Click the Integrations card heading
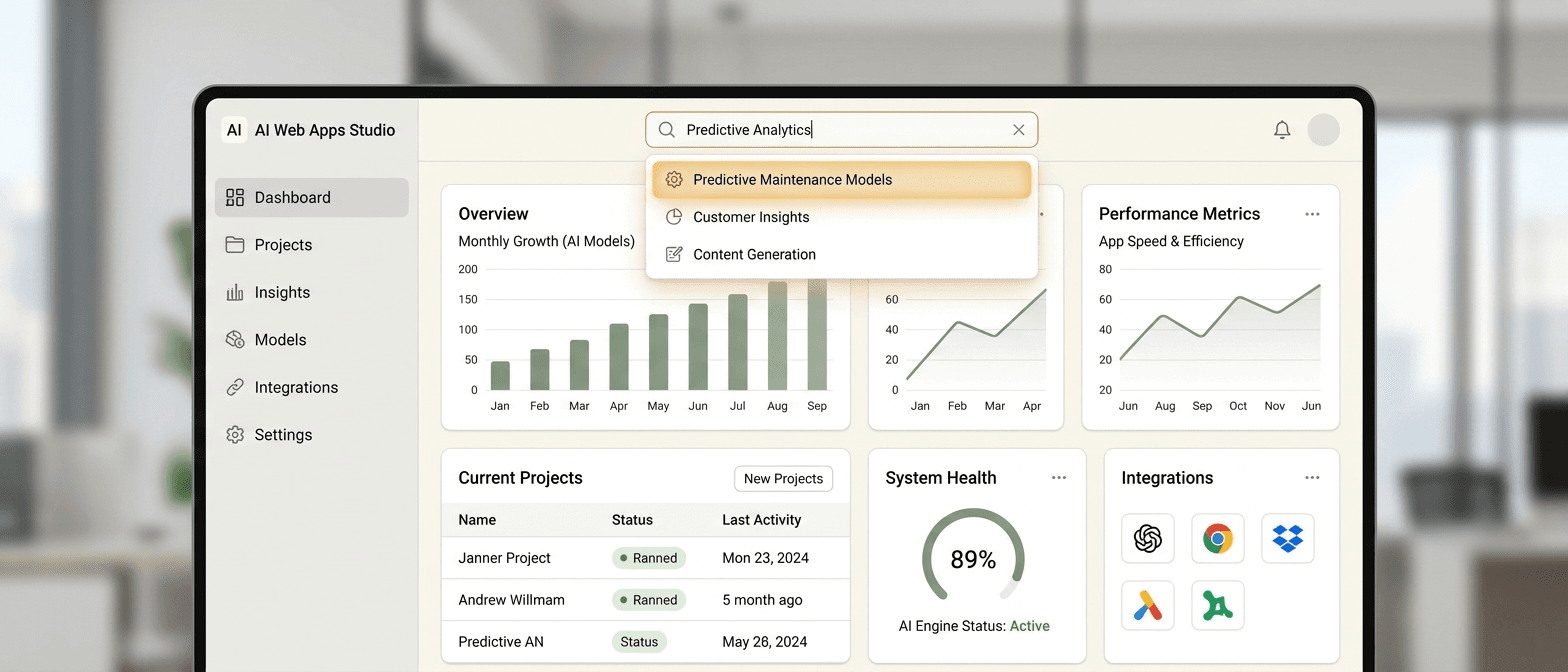The height and width of the screenshot is (672, 1568). tap(1167, 478)
